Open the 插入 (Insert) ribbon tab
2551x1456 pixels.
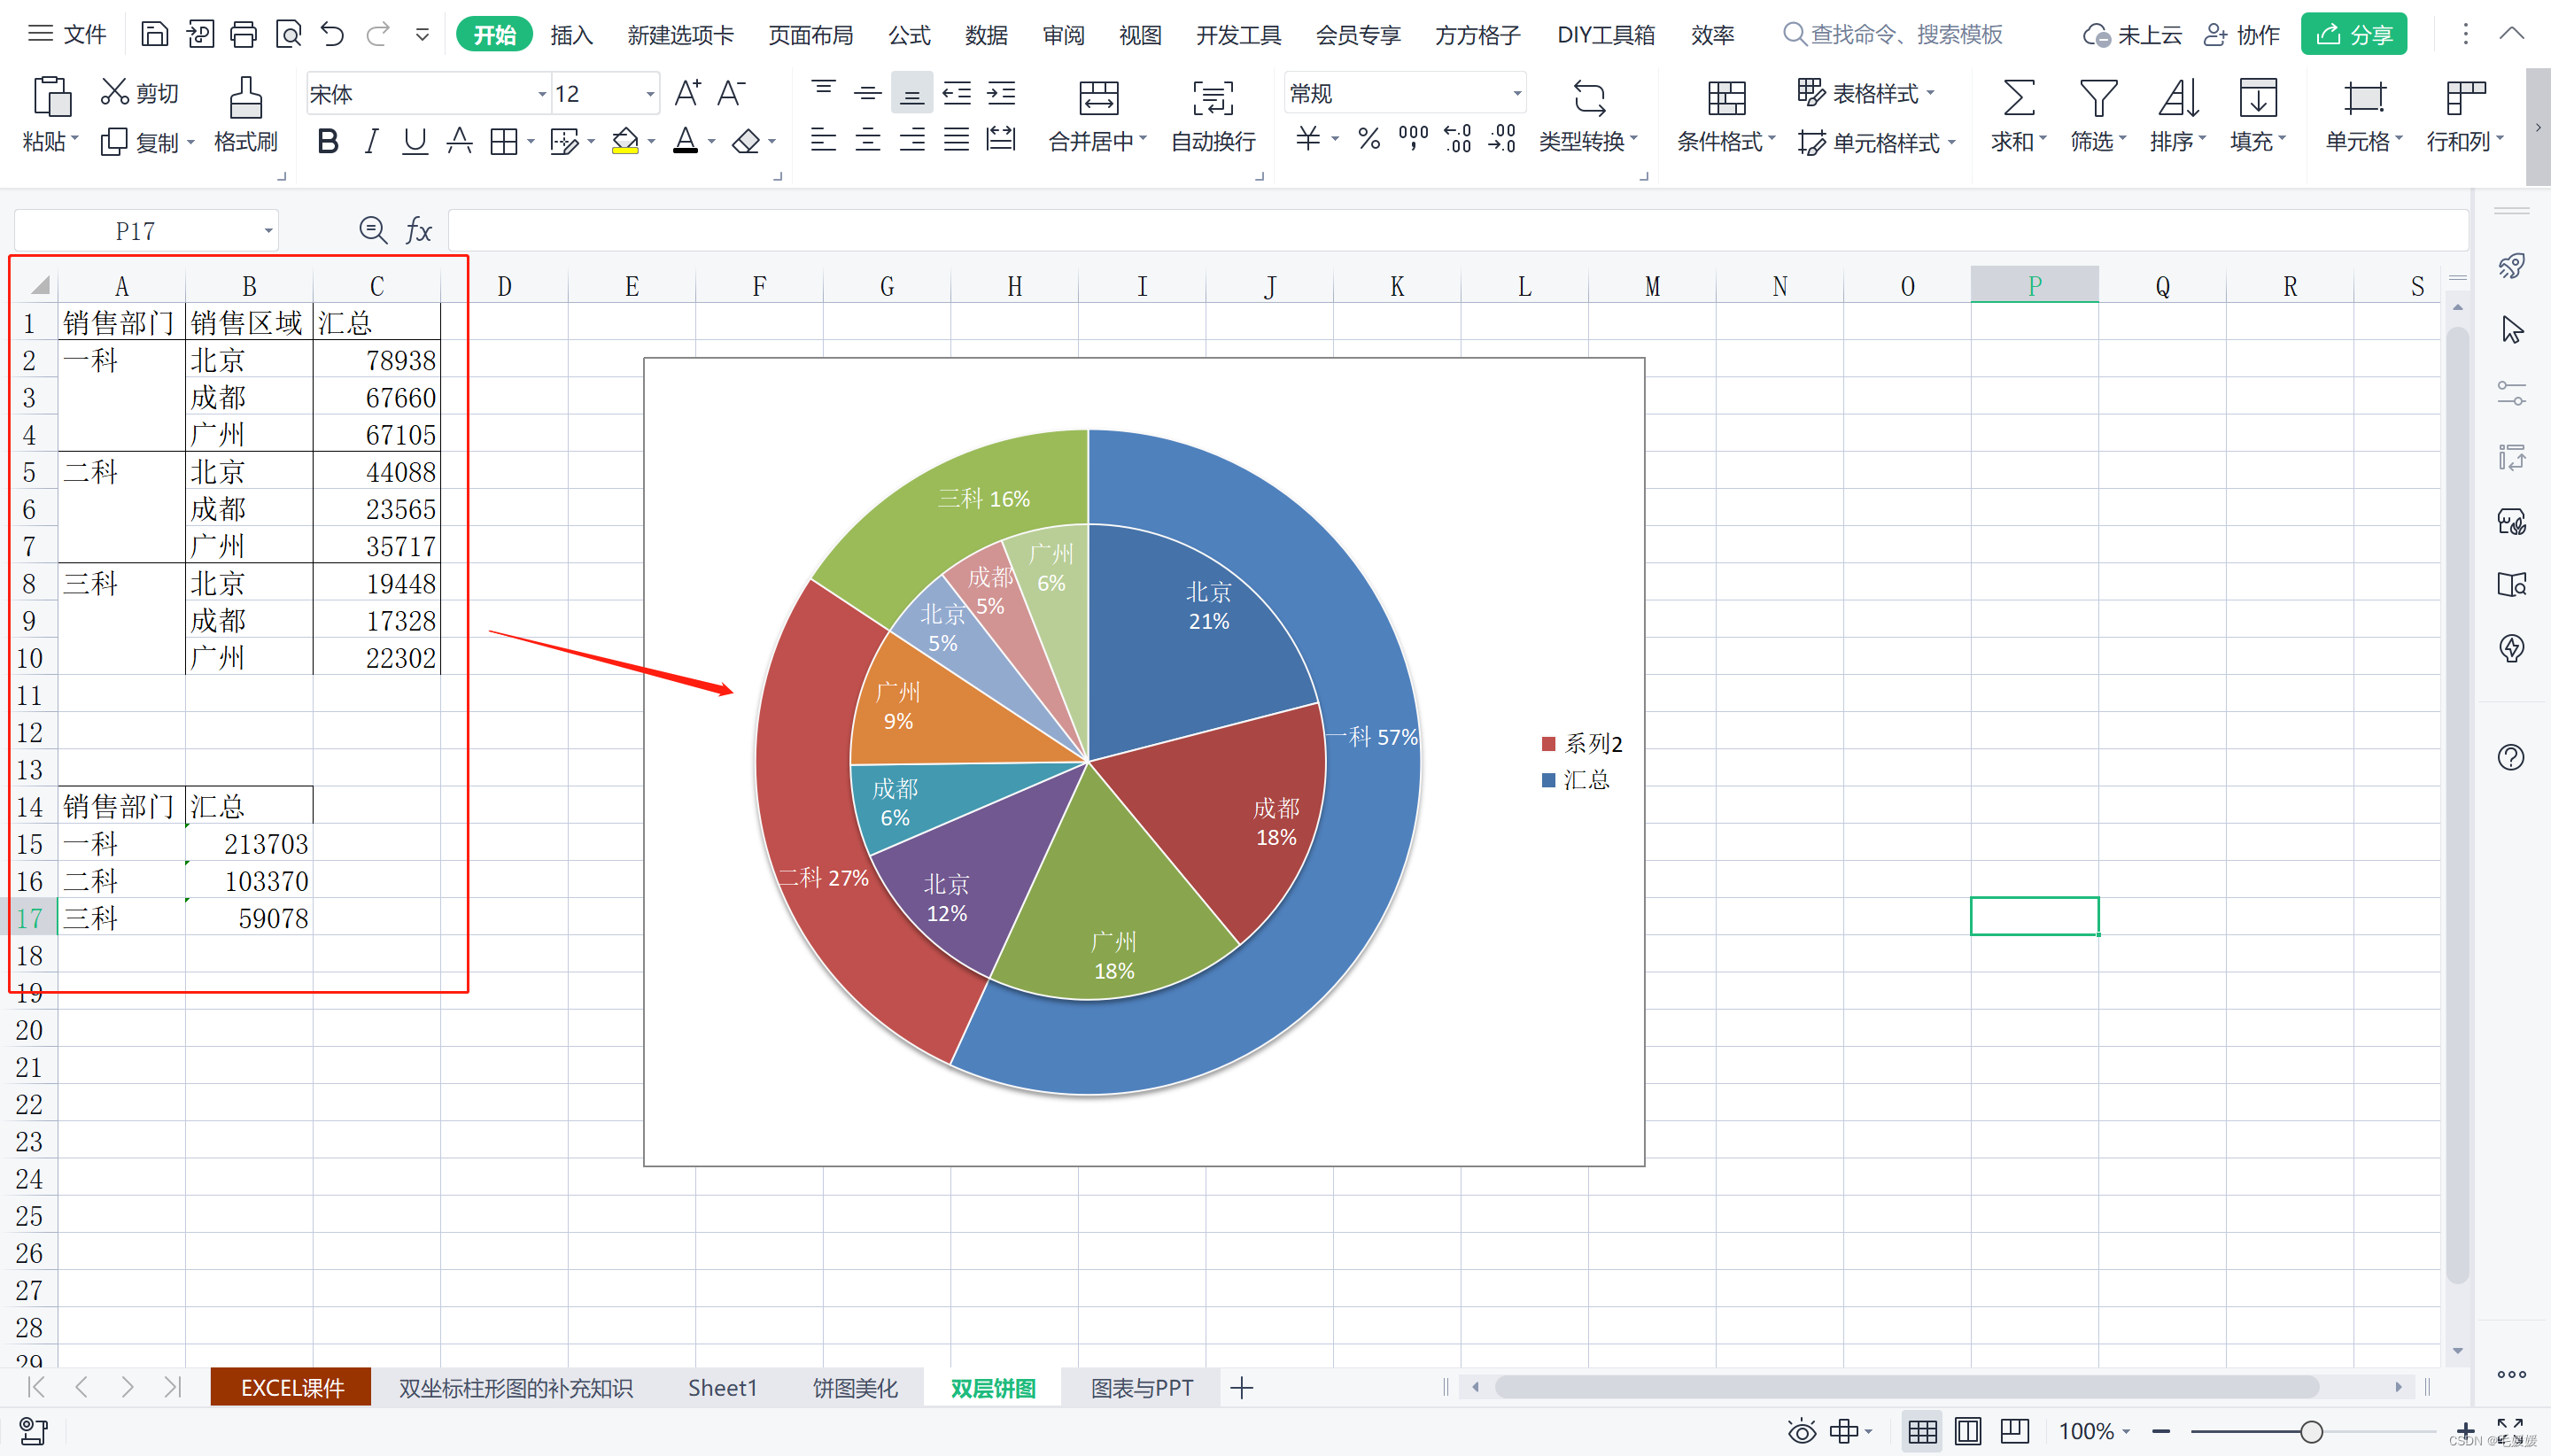click(571, 35)
